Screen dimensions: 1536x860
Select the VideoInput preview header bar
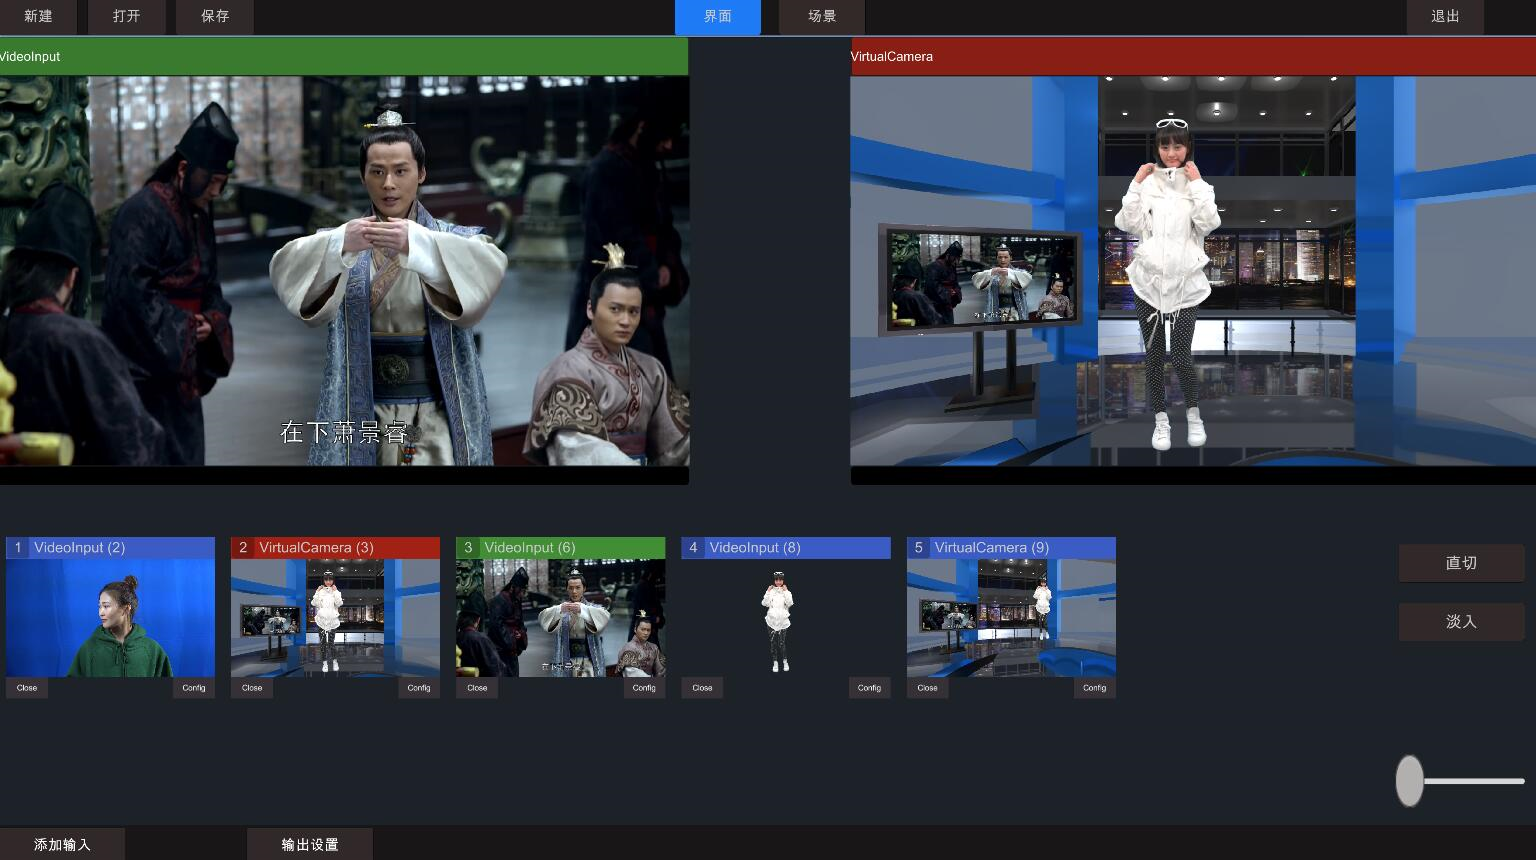tap(344, 57)
